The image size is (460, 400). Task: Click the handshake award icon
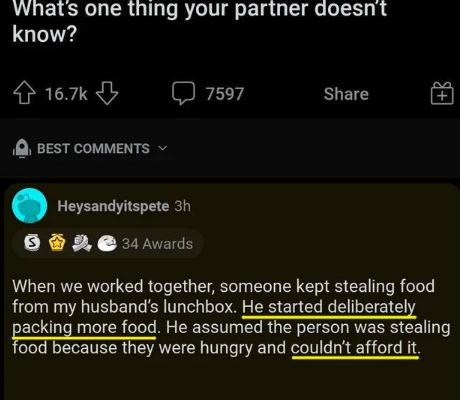click(82, 243)
